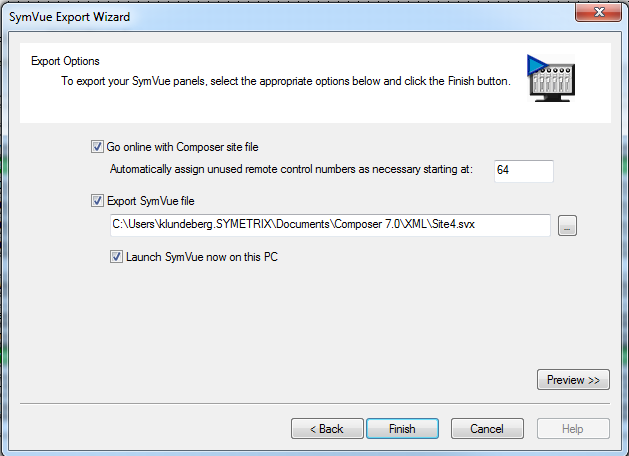The image size is (629, 456).
Task: Open the file browse ellipsis button
Action: pyautogui.click(x=567, y=225)
